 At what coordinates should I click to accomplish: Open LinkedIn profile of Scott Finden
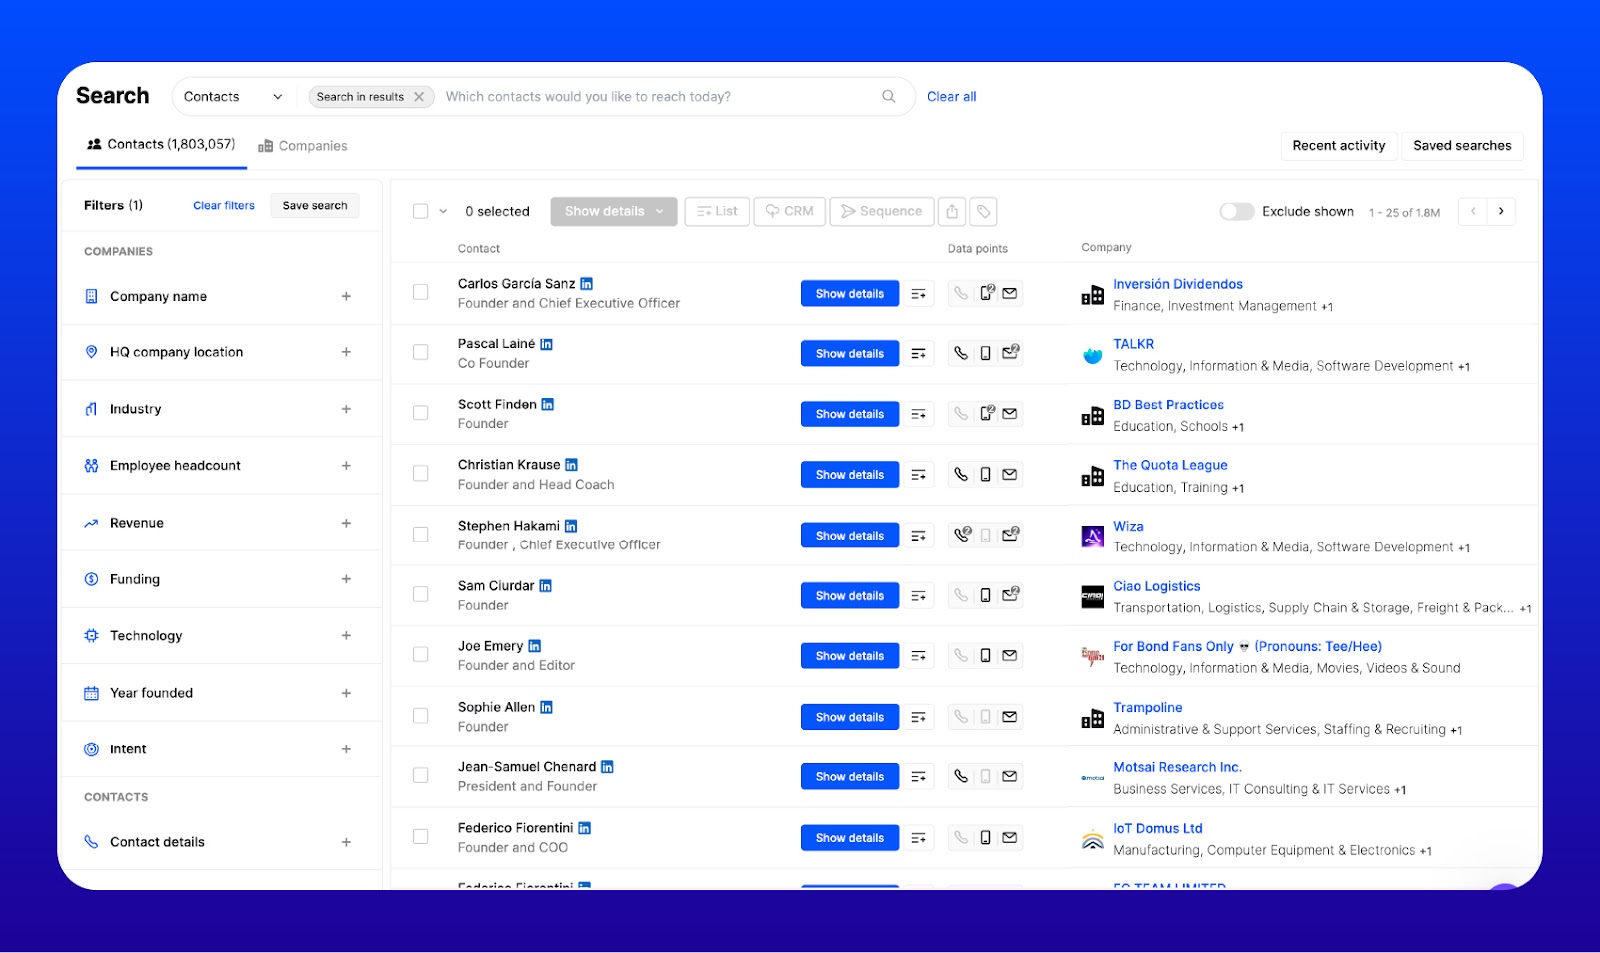(x=547, y=405)
